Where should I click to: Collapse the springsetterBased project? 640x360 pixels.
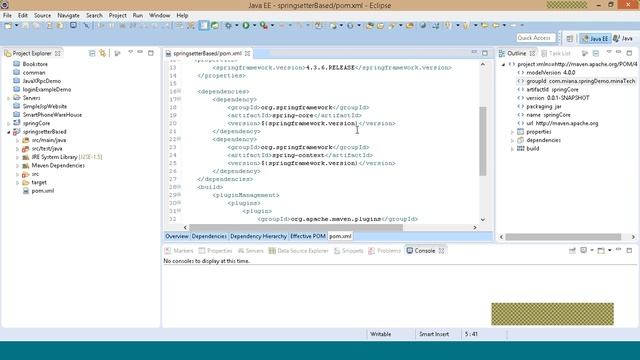coord(9,132)
